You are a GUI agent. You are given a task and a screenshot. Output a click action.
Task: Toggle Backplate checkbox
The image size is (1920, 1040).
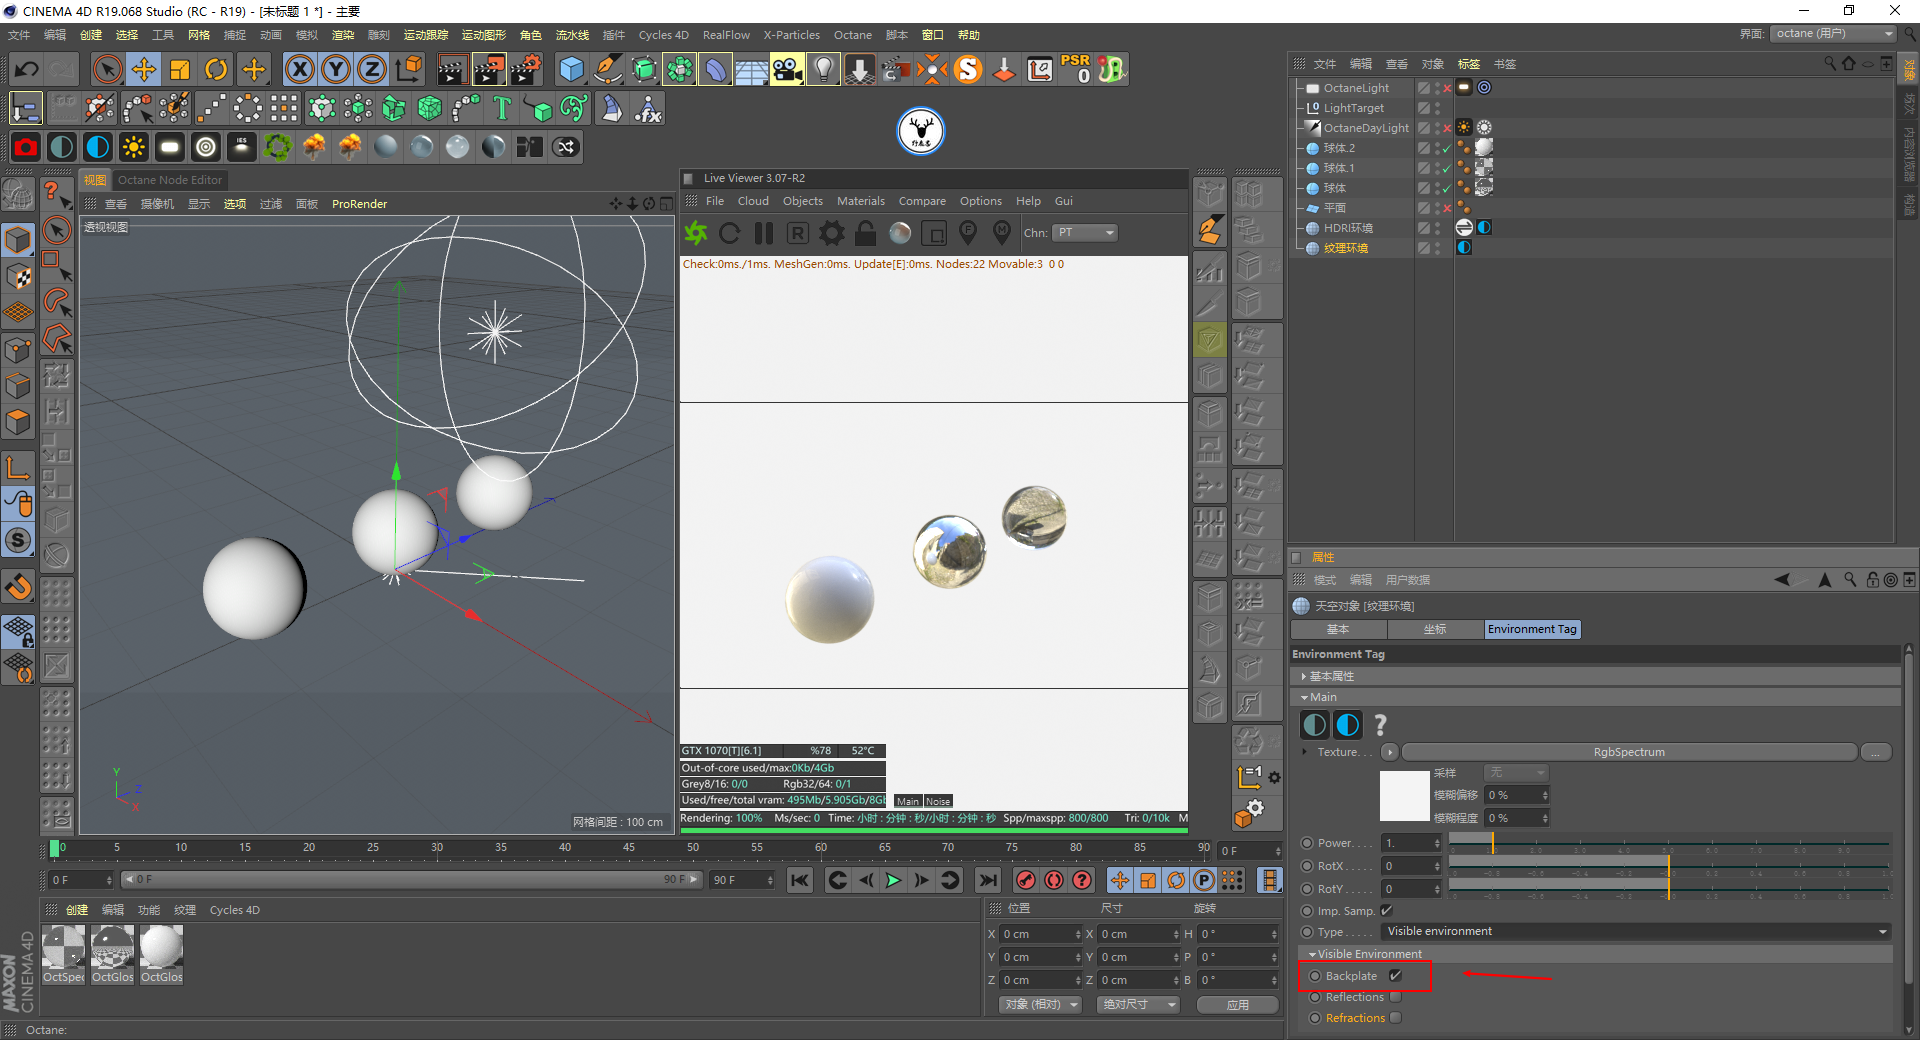1395,976
